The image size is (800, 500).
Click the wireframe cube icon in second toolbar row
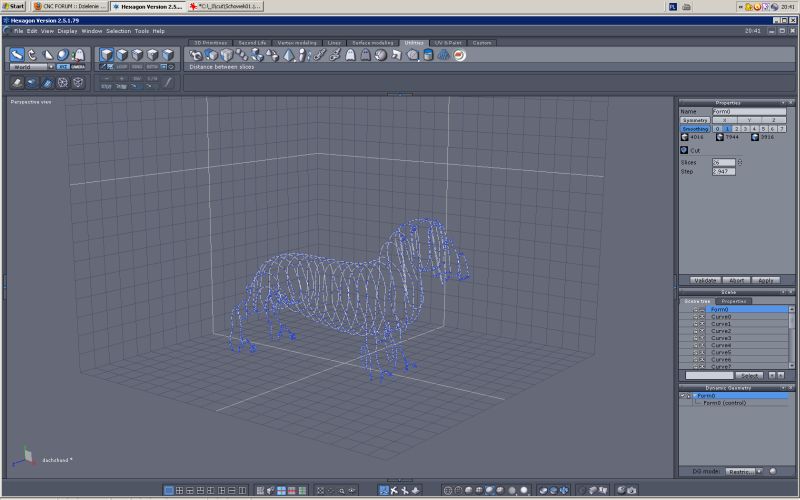78,82
